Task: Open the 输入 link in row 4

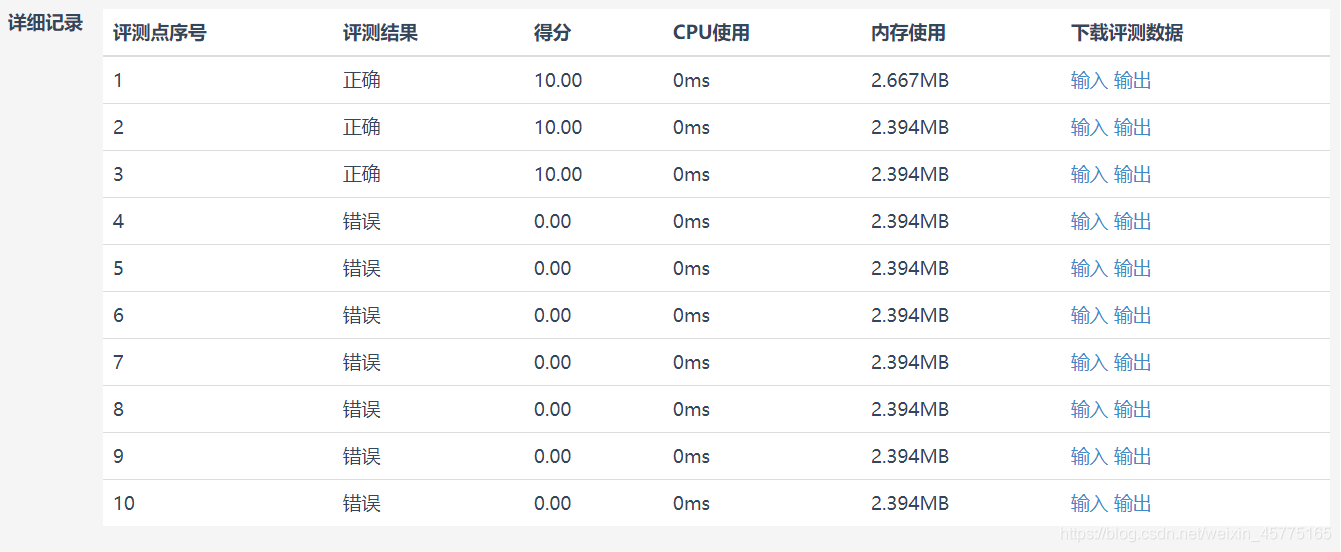Action: click(x=1089, y=221)
